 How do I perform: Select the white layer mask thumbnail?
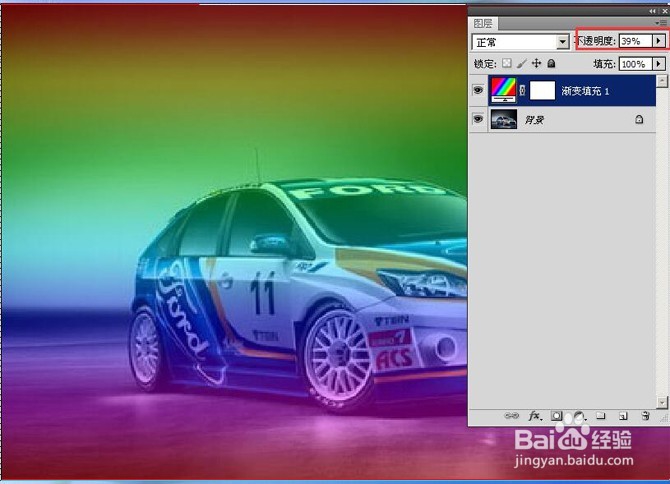542,91
